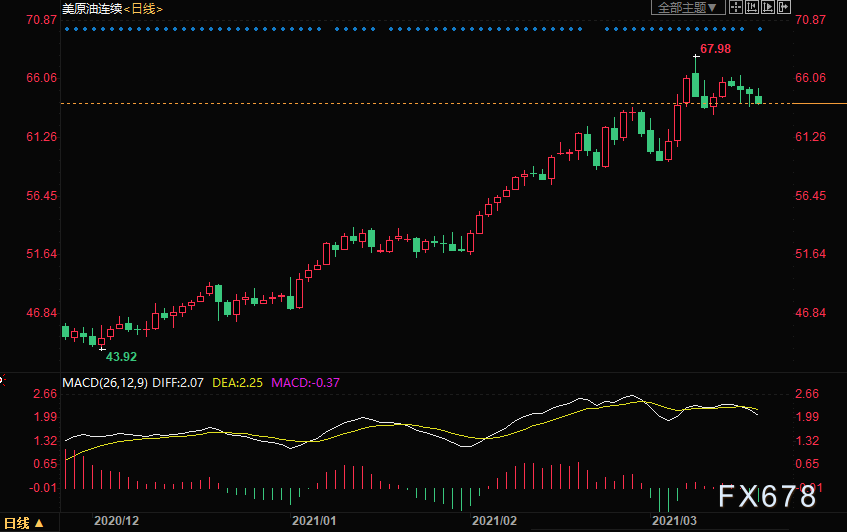Image resolution: width=847 pixels, height=532 pixels.
Task: Click the axis rewind icon in toolbar
Action: [751, 8]
